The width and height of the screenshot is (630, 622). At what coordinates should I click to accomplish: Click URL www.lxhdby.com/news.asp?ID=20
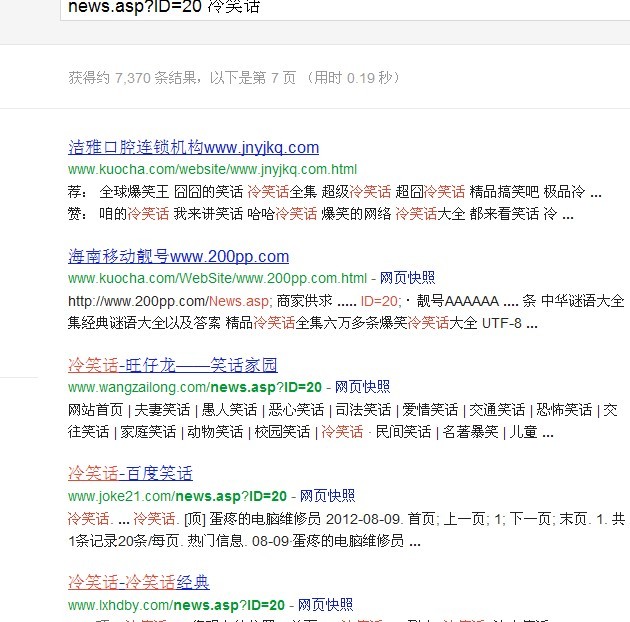(176, 605)
